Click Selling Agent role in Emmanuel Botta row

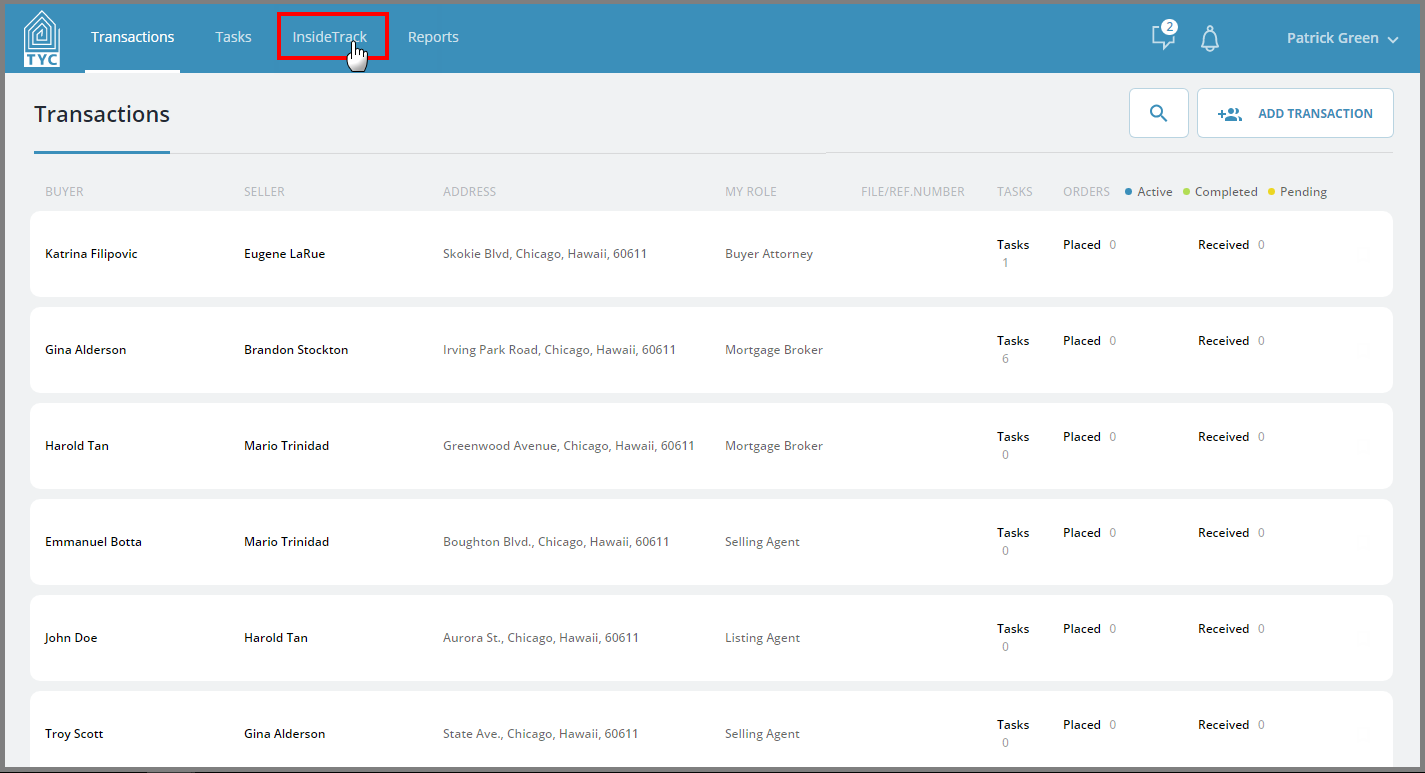(762, 542)
